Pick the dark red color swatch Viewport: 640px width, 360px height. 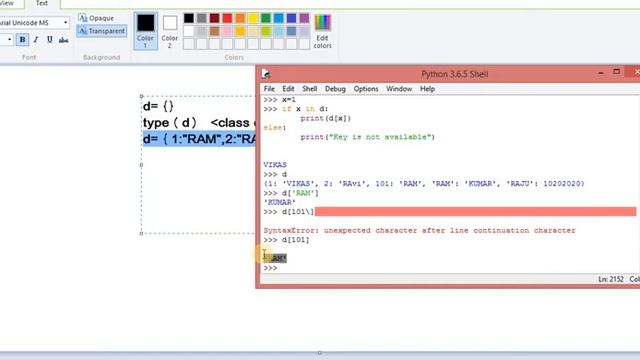(x=214, y=18)
